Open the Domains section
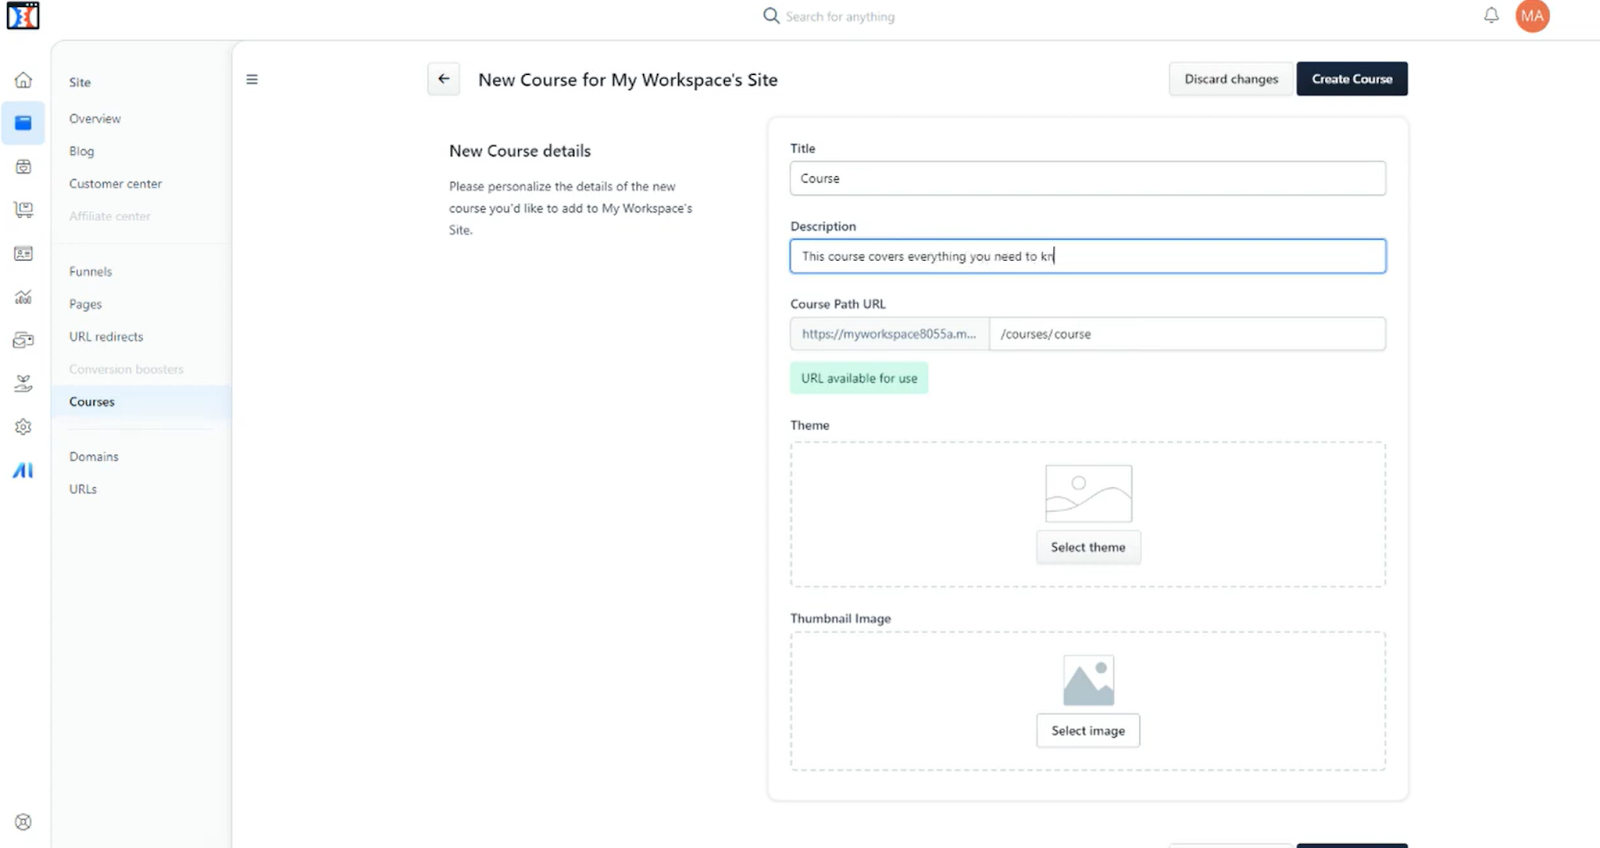Image resolution: width=1600 pixels, height=848 pixels. [94, 457]
